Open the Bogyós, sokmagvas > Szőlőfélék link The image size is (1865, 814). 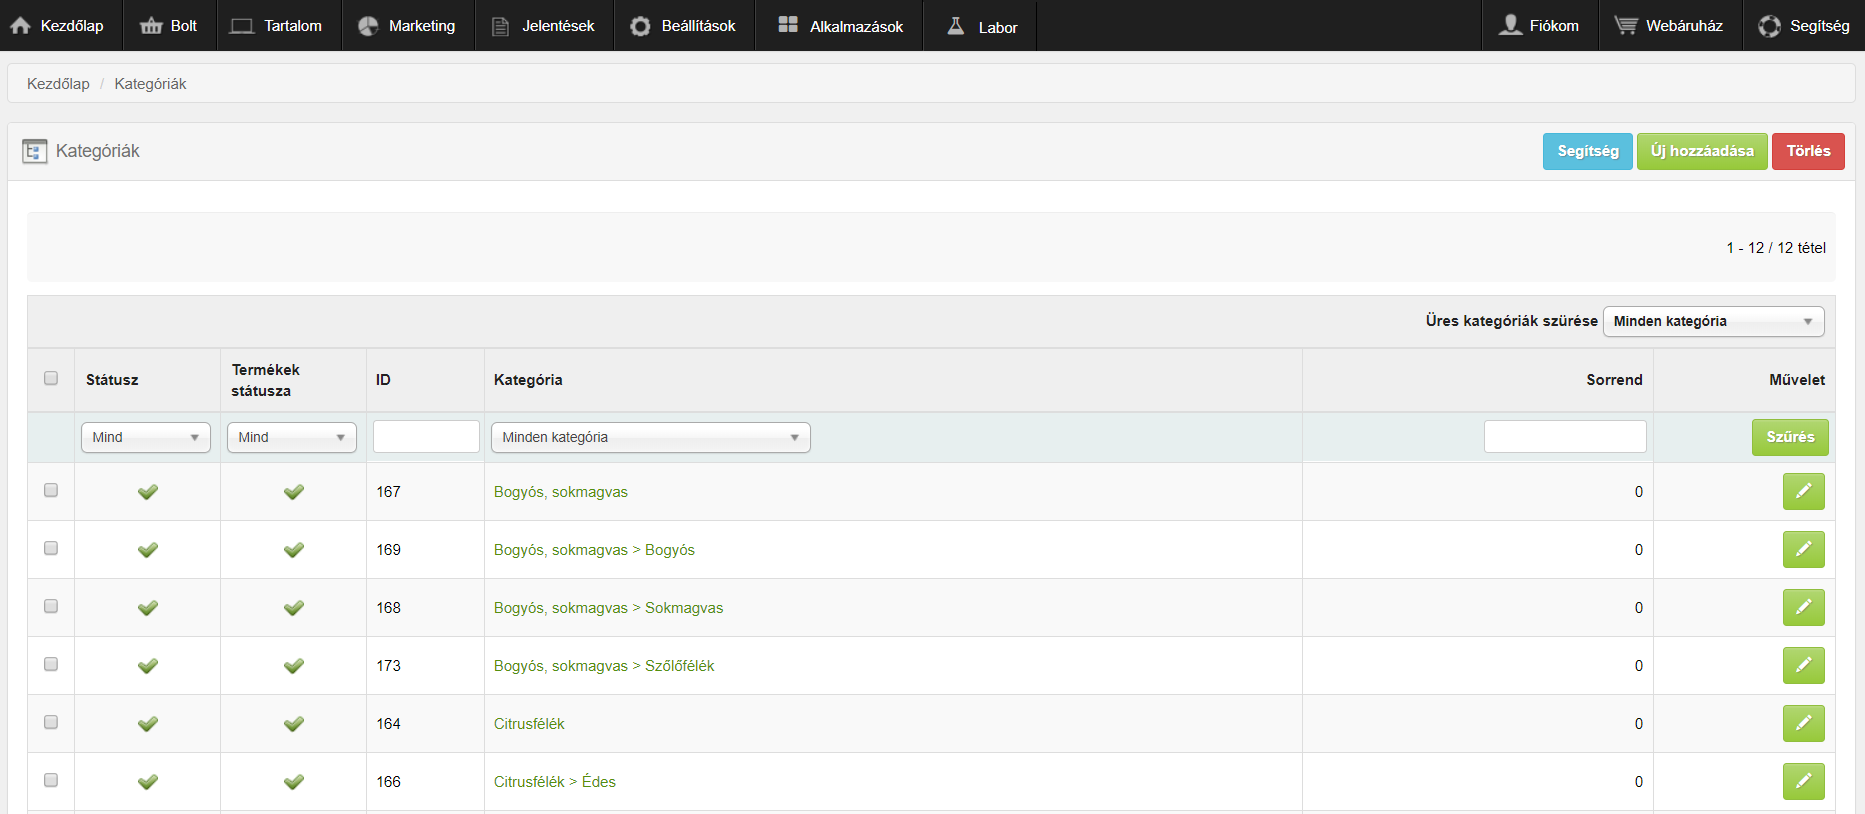(604, 666)
